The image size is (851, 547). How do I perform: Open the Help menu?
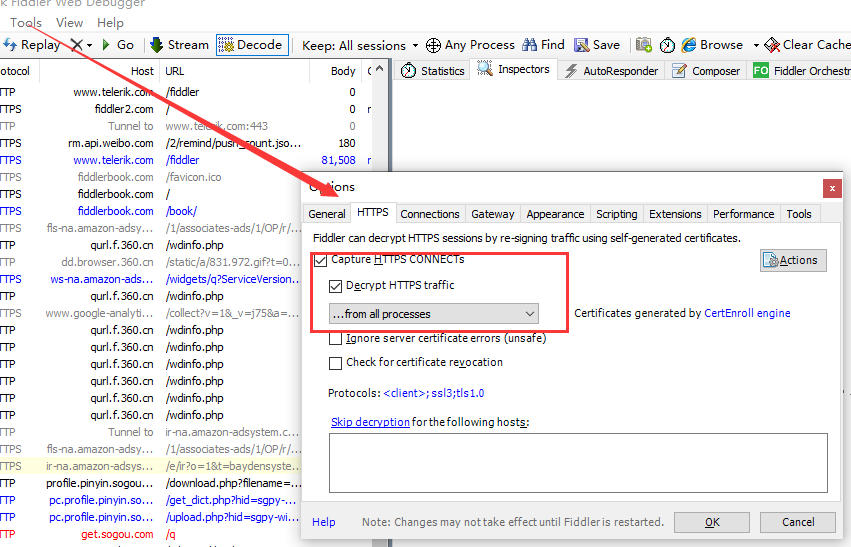[110, 23]
